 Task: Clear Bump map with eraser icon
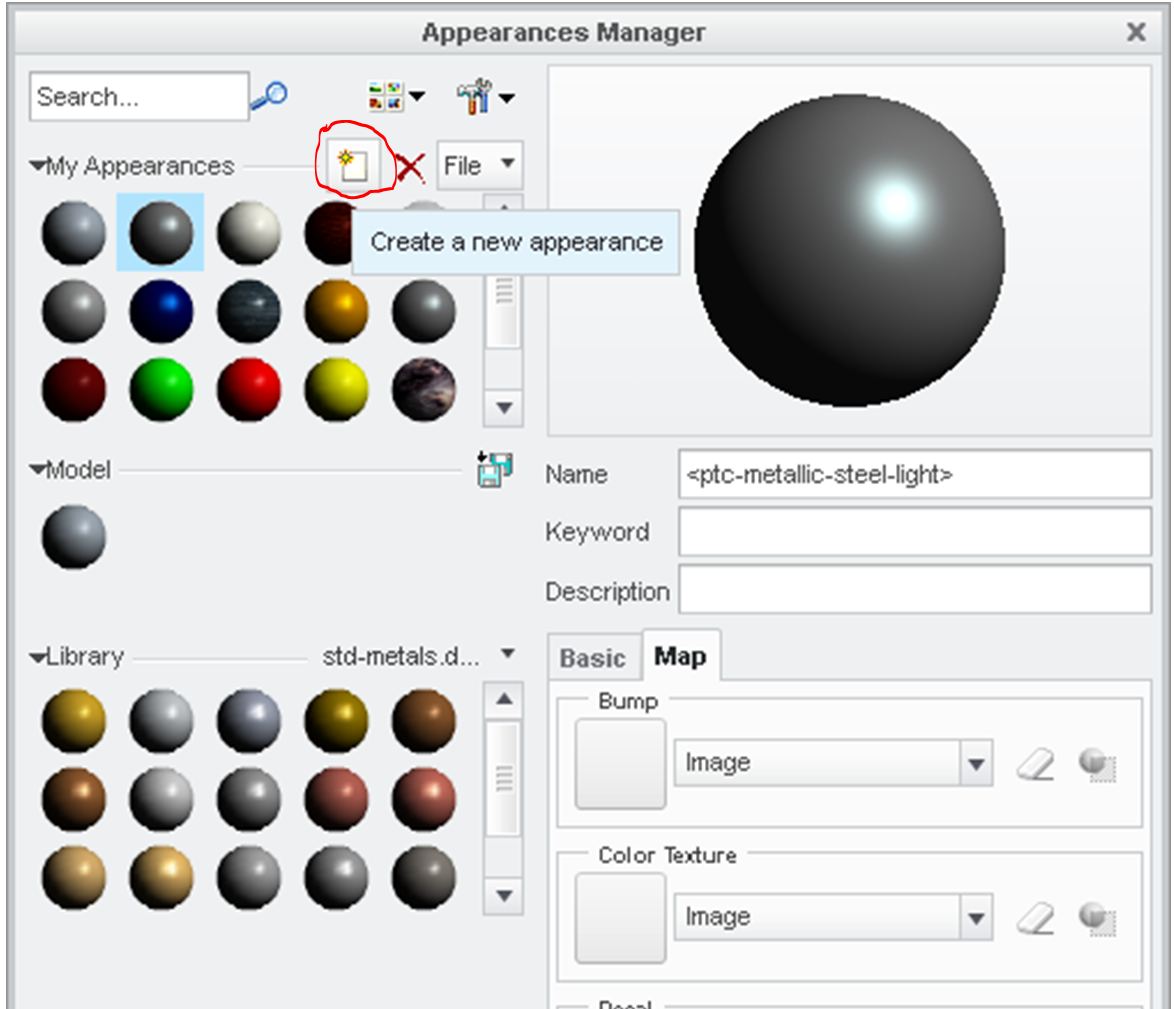click(x=1036, y=765)
